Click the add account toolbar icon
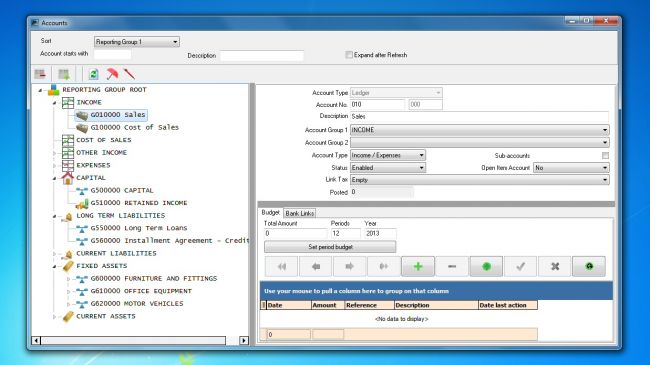The height and width of the screenshot is (365, 650). (x=64, y=74)
